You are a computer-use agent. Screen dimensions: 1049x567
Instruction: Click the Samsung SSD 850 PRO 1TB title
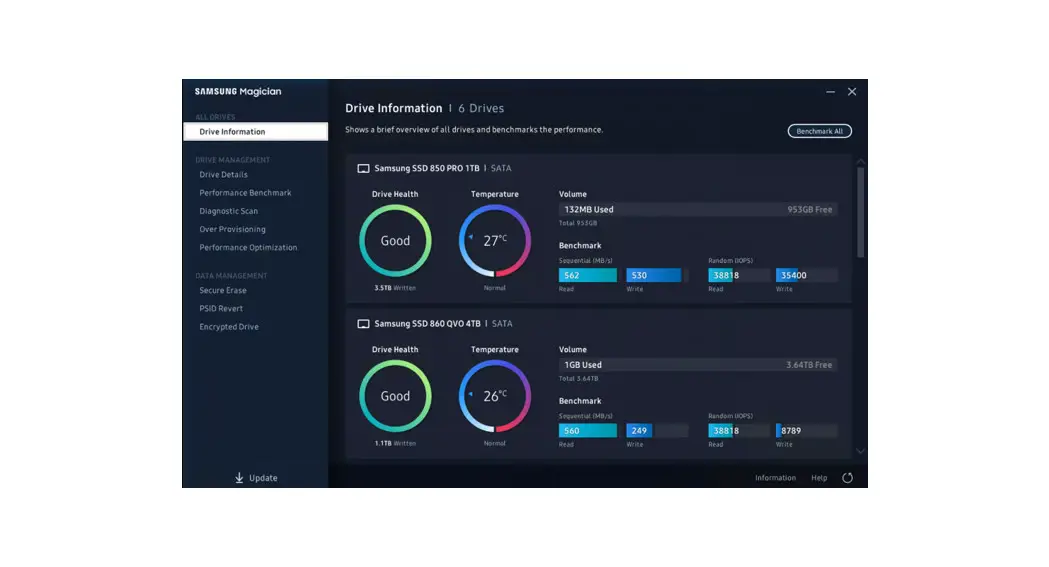427,168
